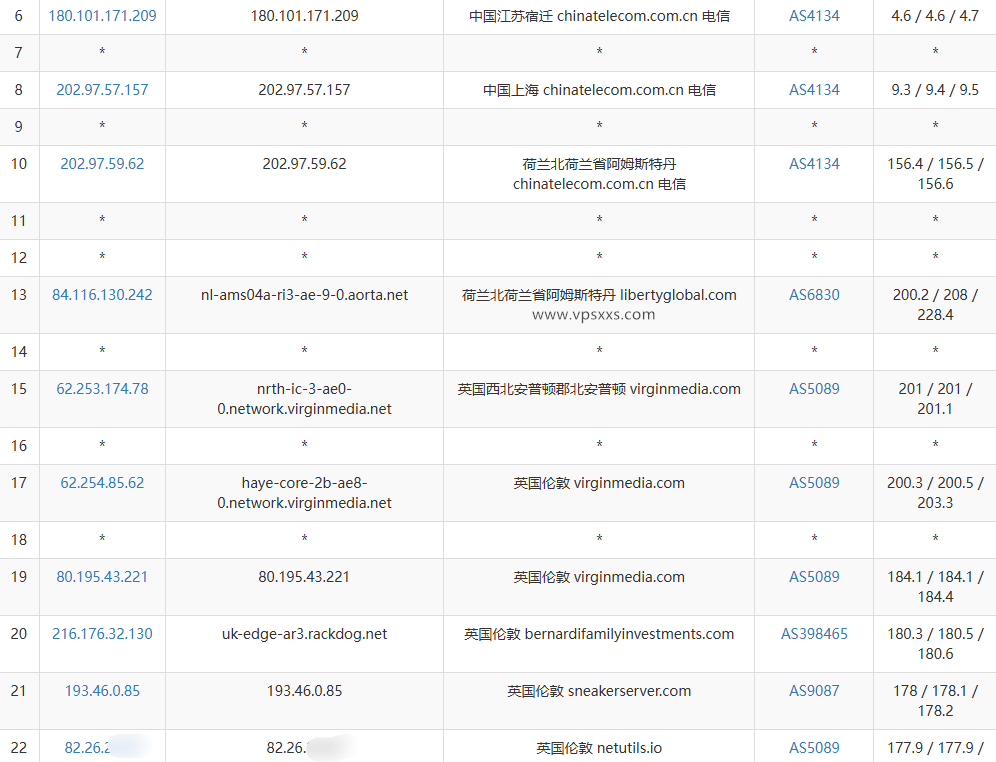Open IP link 180.101.171.209
Viewport: 996px width, 762px height.
[x=102, y=16]
